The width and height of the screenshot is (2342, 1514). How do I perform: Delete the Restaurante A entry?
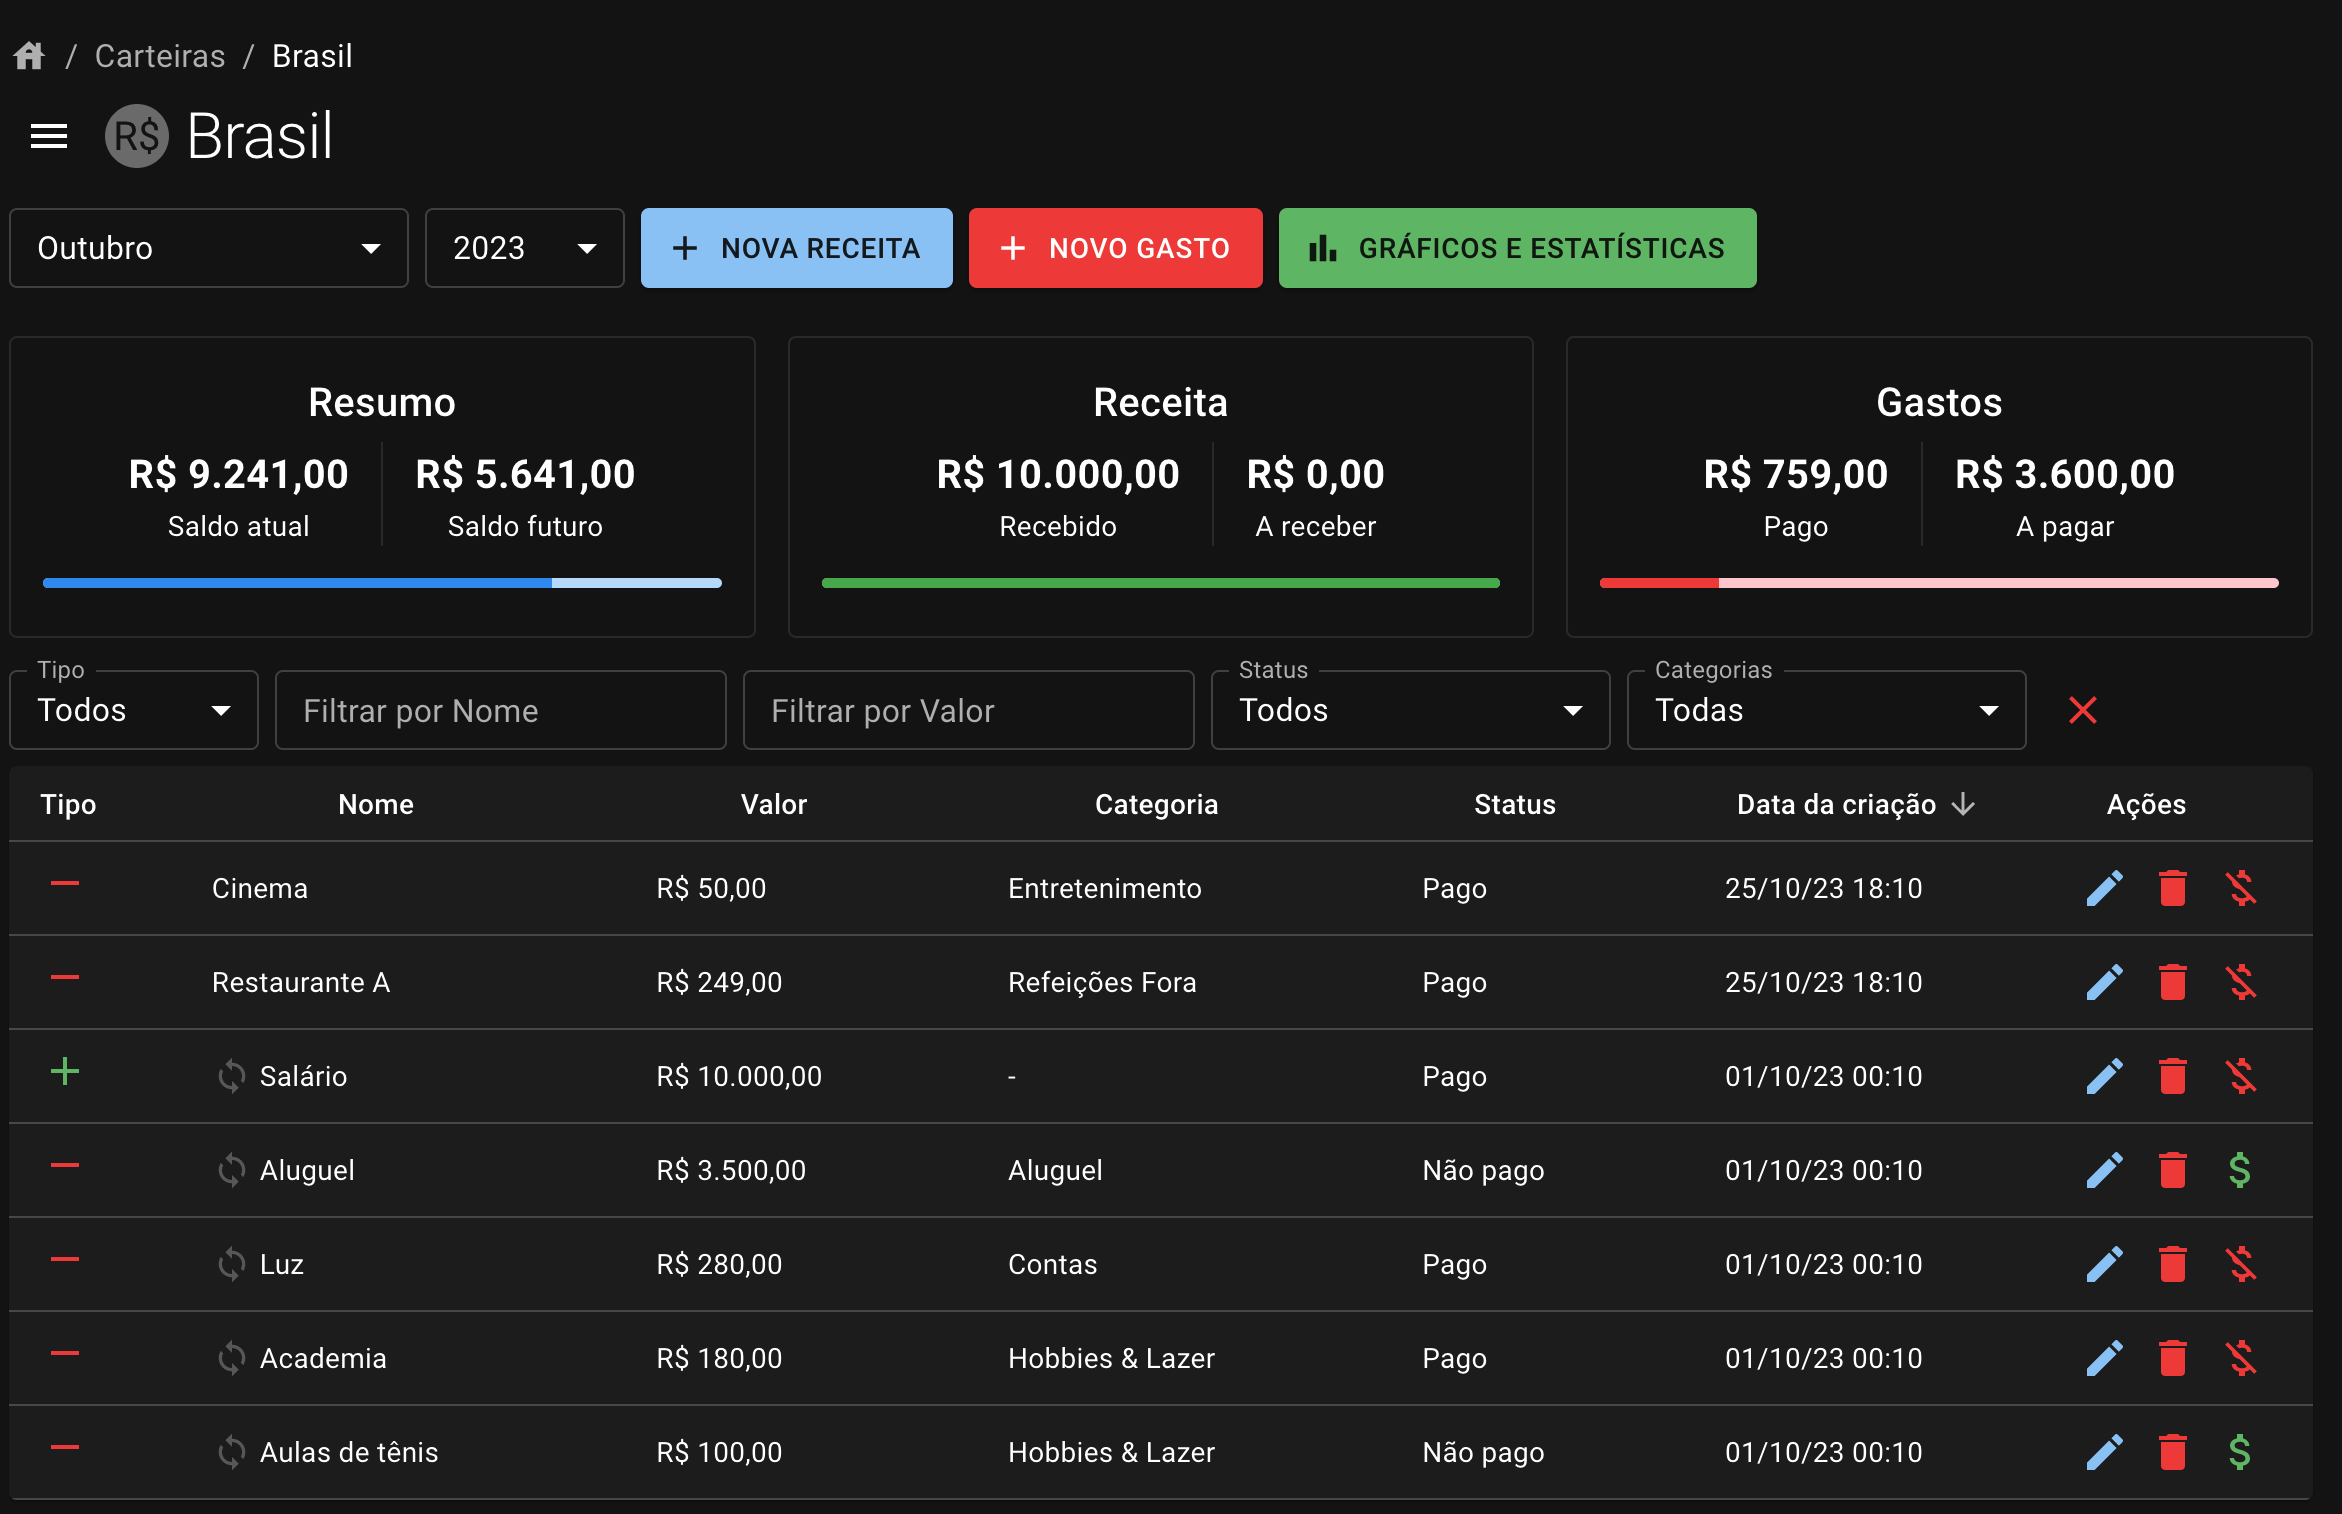(x=2172, y=982)
